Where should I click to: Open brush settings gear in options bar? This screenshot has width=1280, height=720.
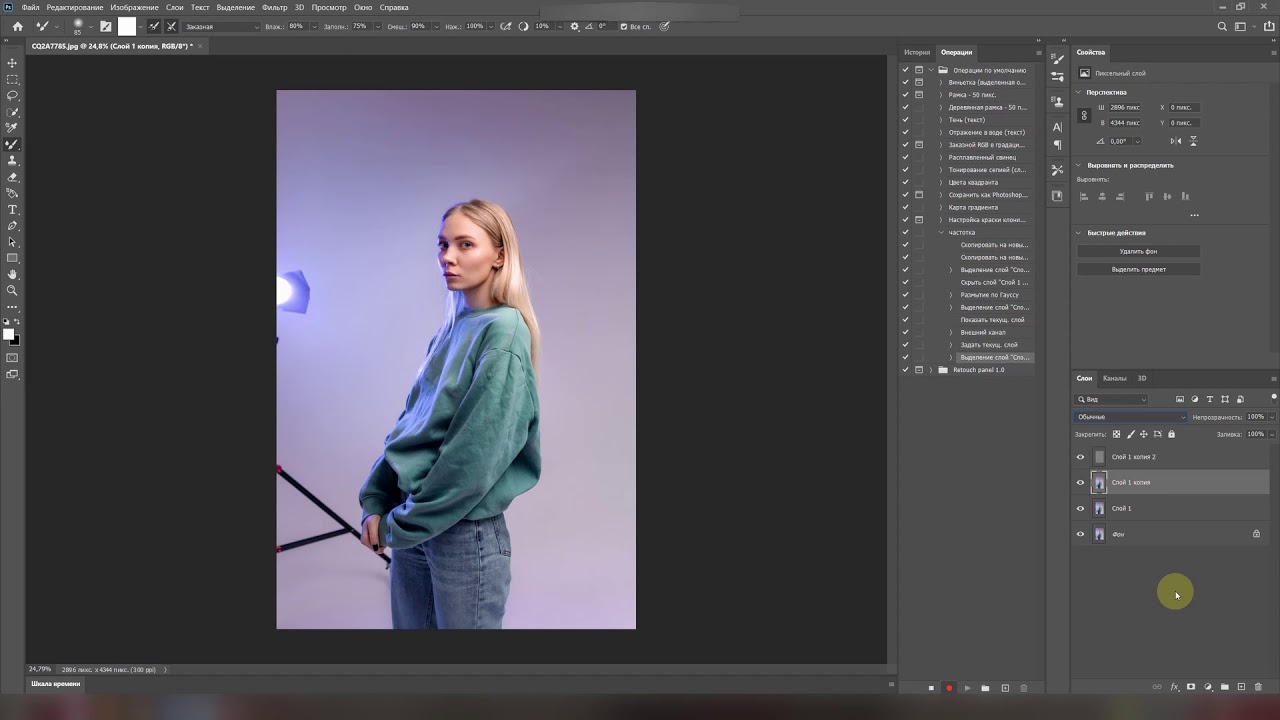tap(574, 26)
